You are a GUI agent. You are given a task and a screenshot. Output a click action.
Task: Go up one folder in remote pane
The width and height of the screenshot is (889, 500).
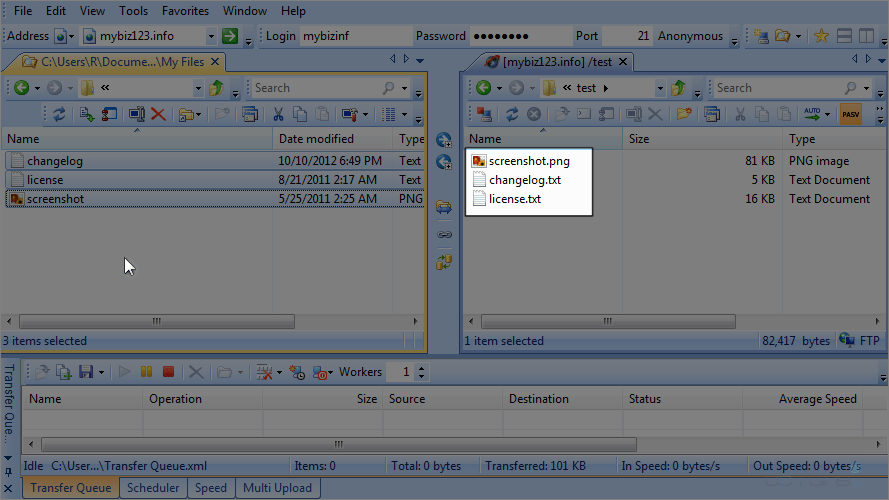pyautogui.click(x=679, y=88)
